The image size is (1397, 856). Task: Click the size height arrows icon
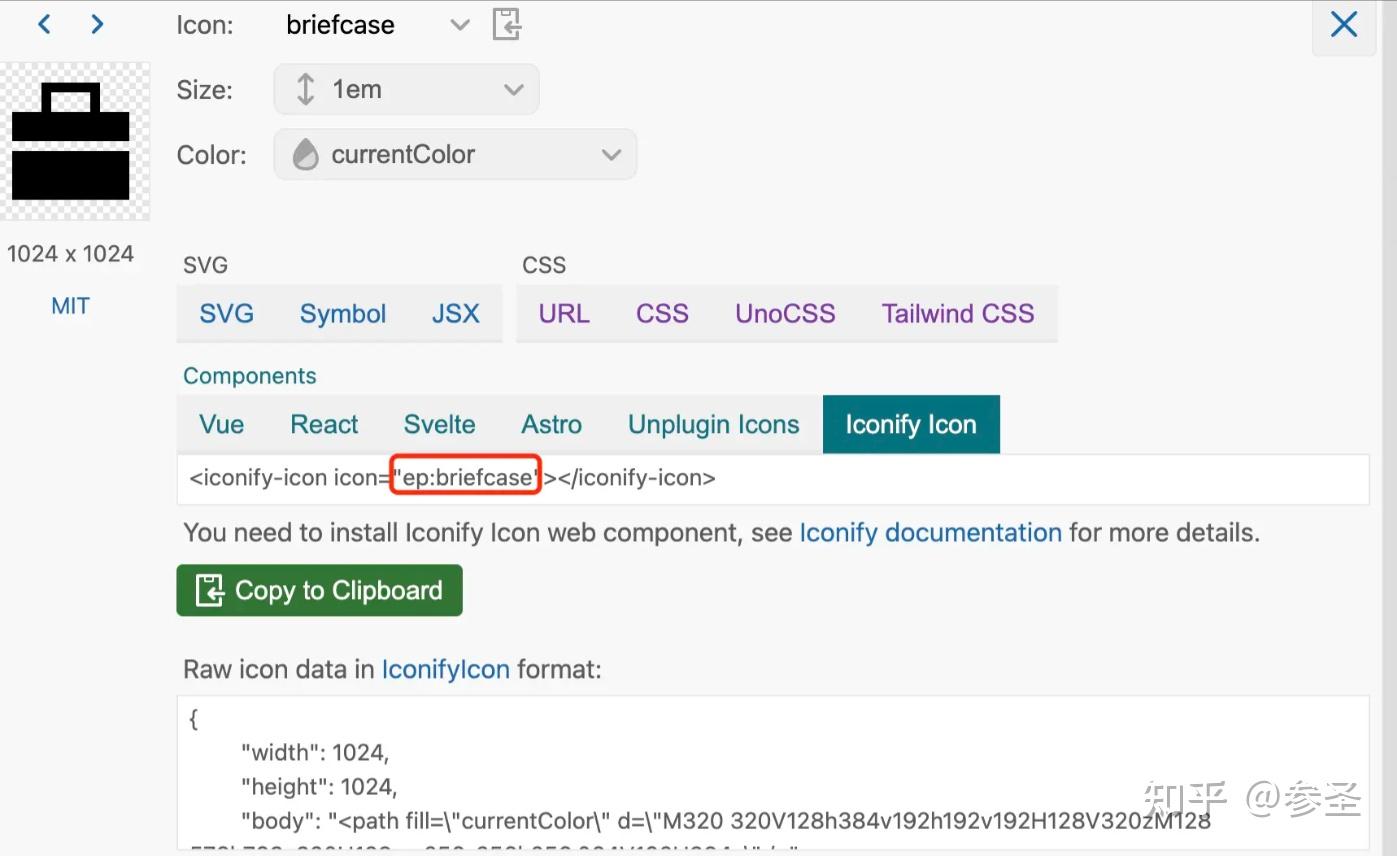(306, 90)
